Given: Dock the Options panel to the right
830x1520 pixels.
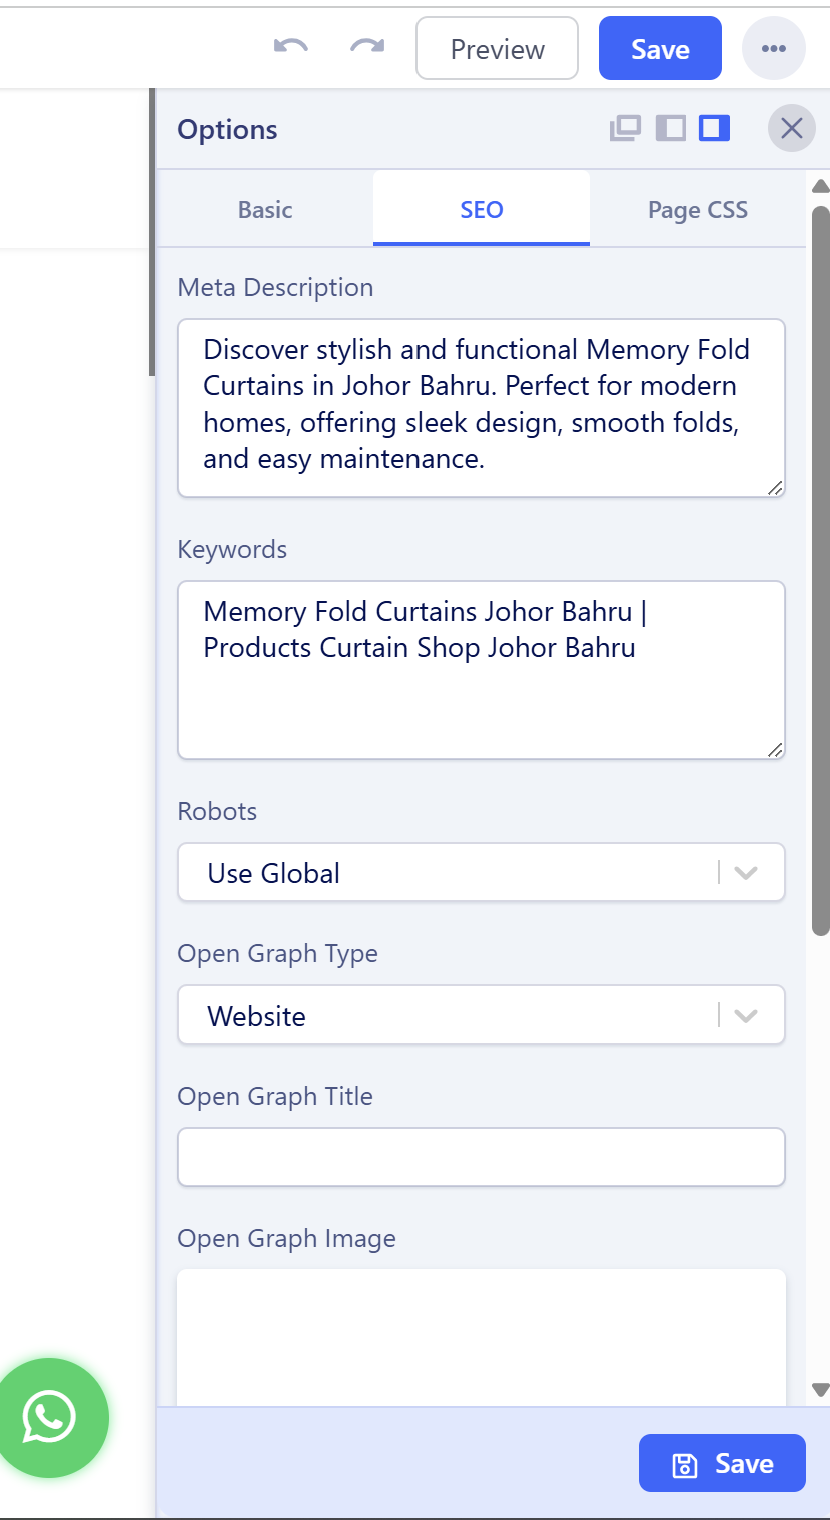Looking at the screenshot, I should point(714,128).
